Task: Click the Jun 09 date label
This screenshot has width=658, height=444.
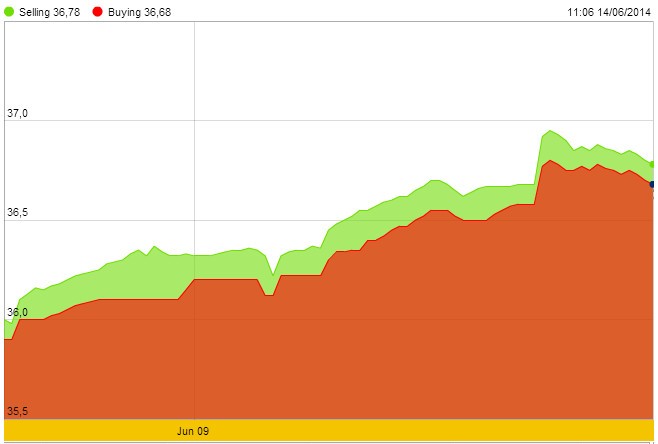Action: coord(193,431)
